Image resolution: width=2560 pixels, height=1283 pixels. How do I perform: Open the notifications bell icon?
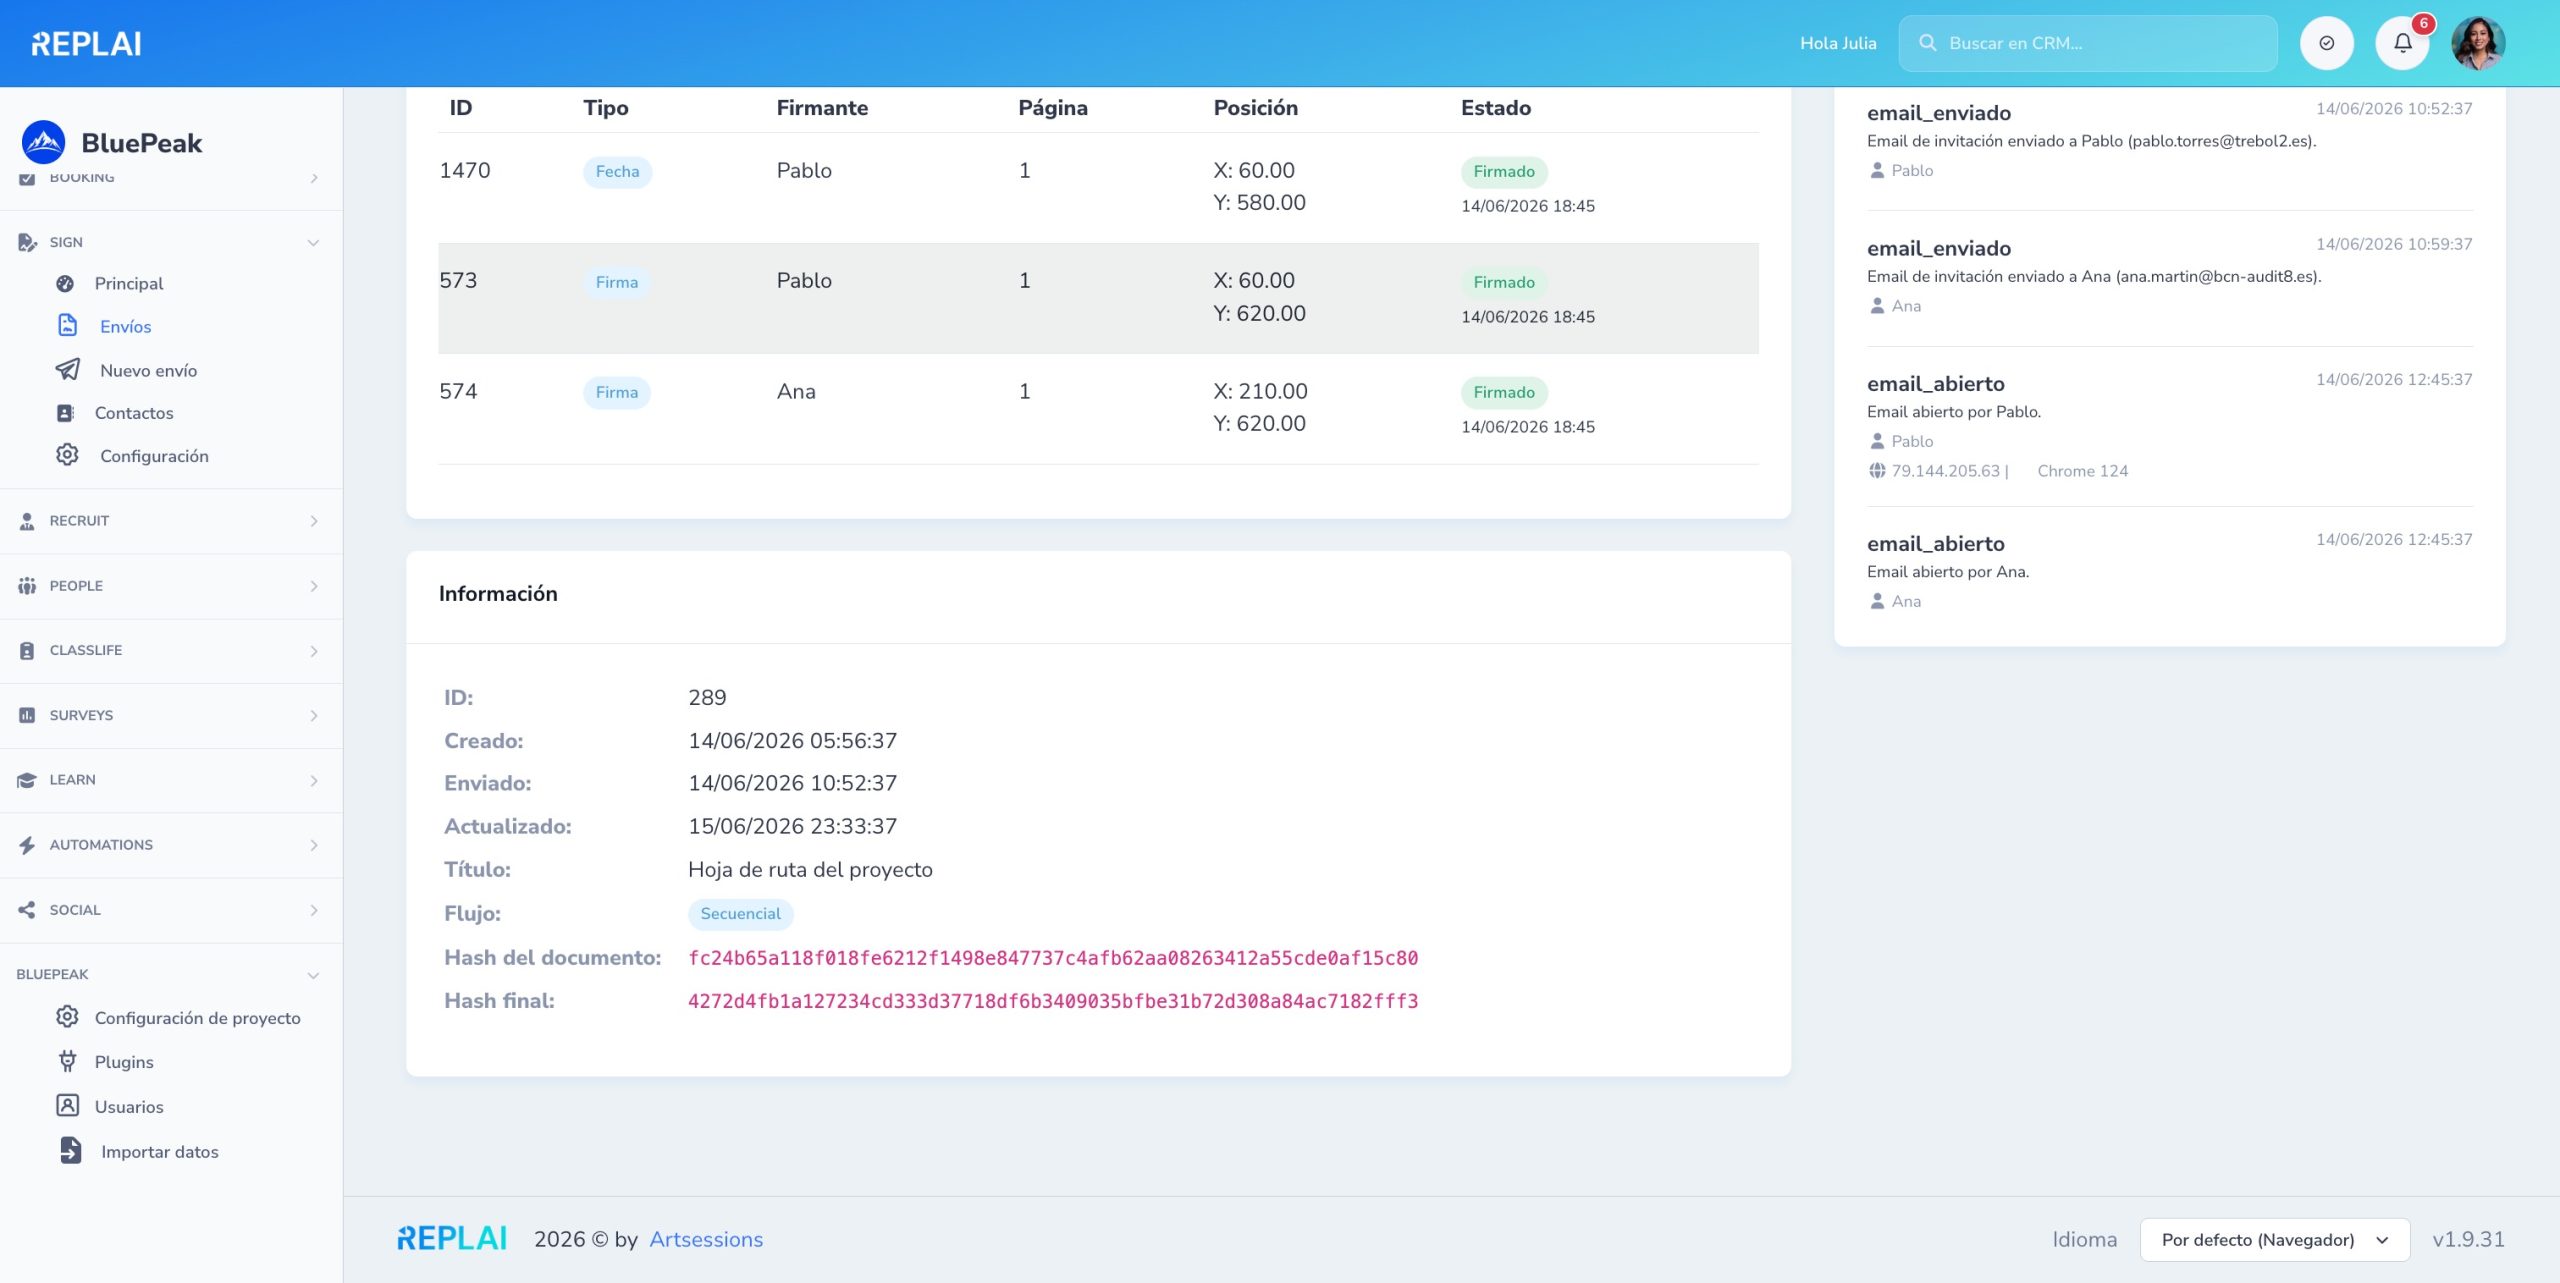point(2402,43)
